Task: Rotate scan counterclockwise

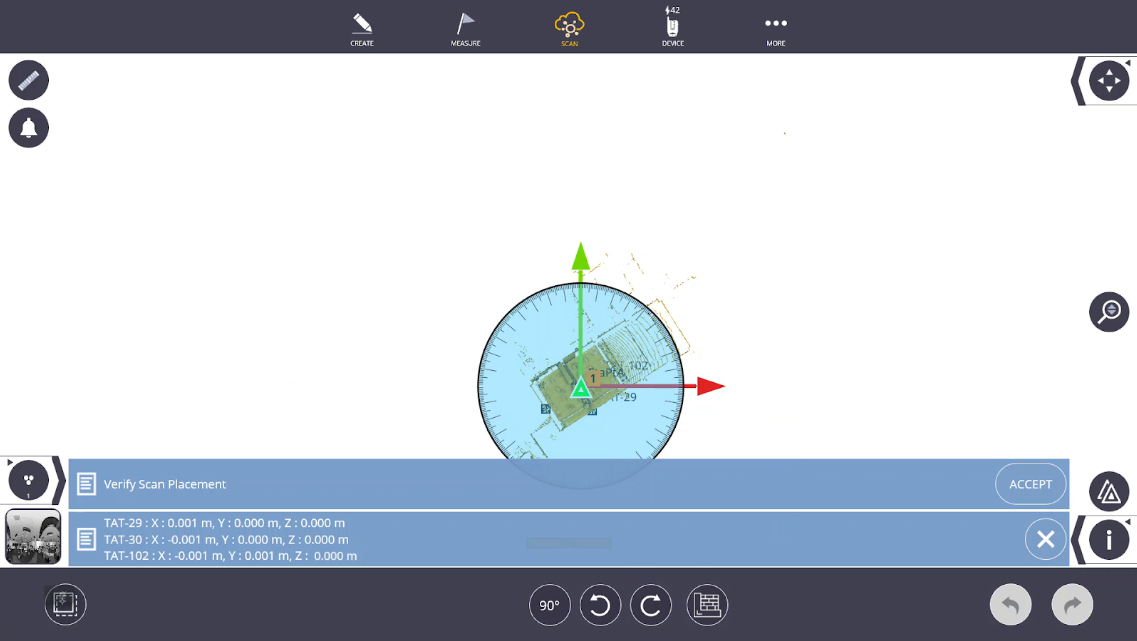Action: [x=600, y=605]
